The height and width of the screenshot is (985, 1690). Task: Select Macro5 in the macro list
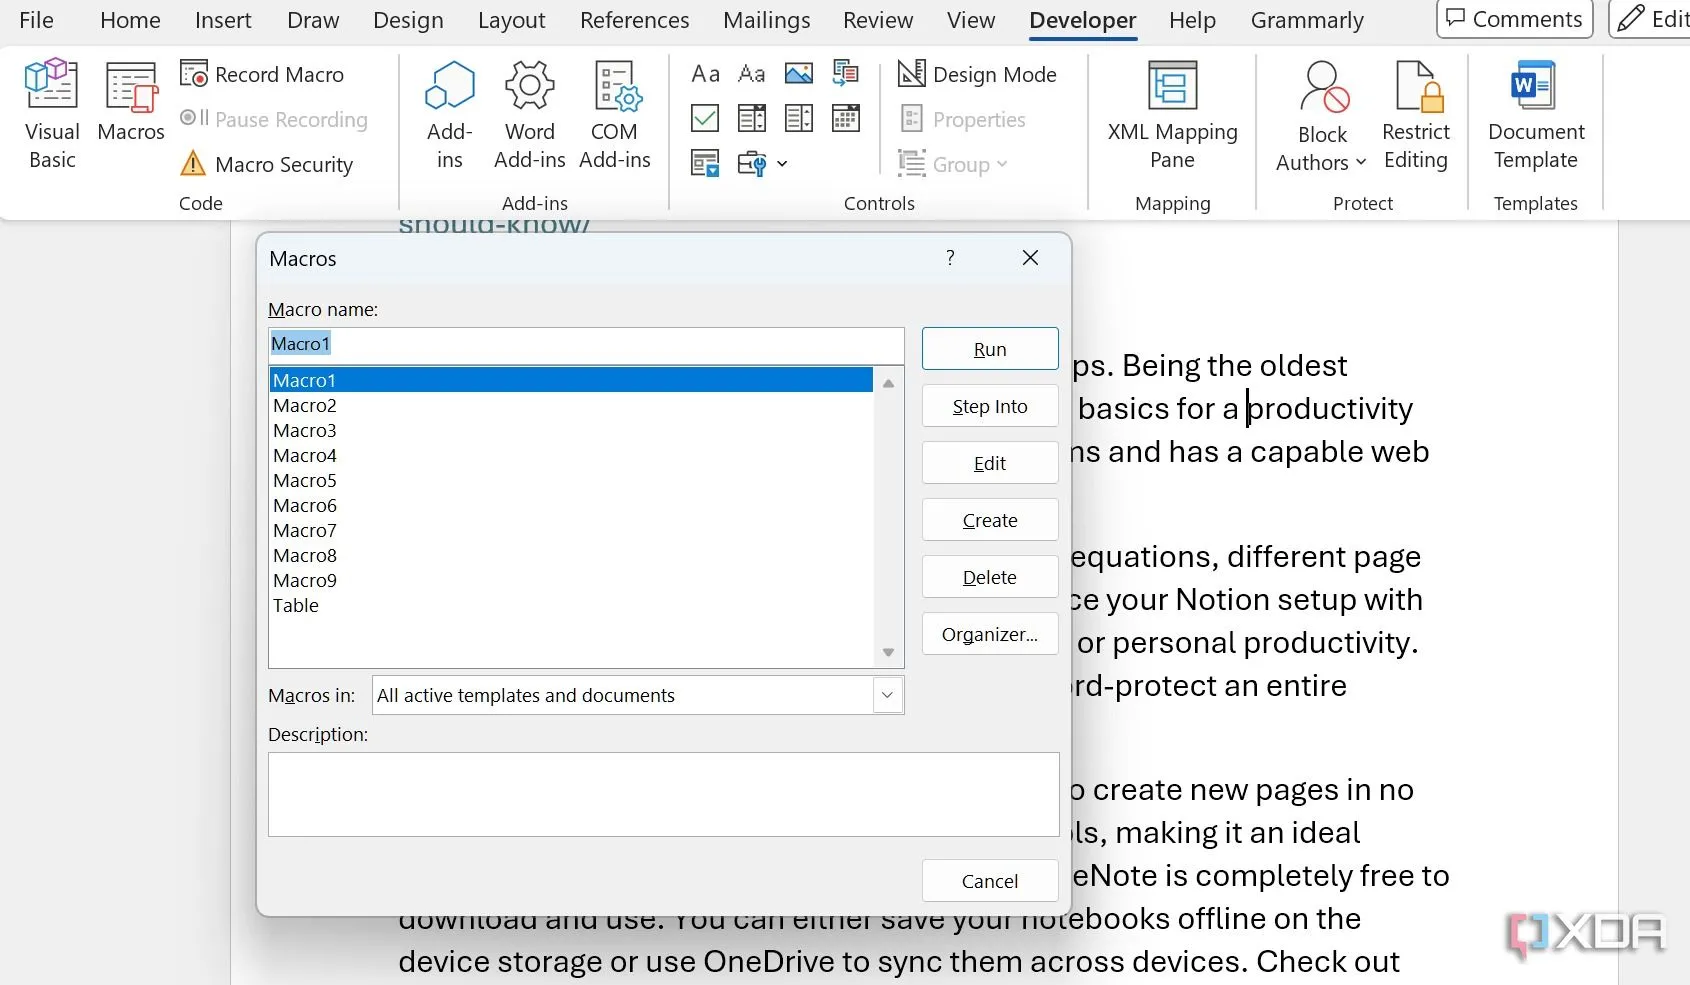point(305,480)
